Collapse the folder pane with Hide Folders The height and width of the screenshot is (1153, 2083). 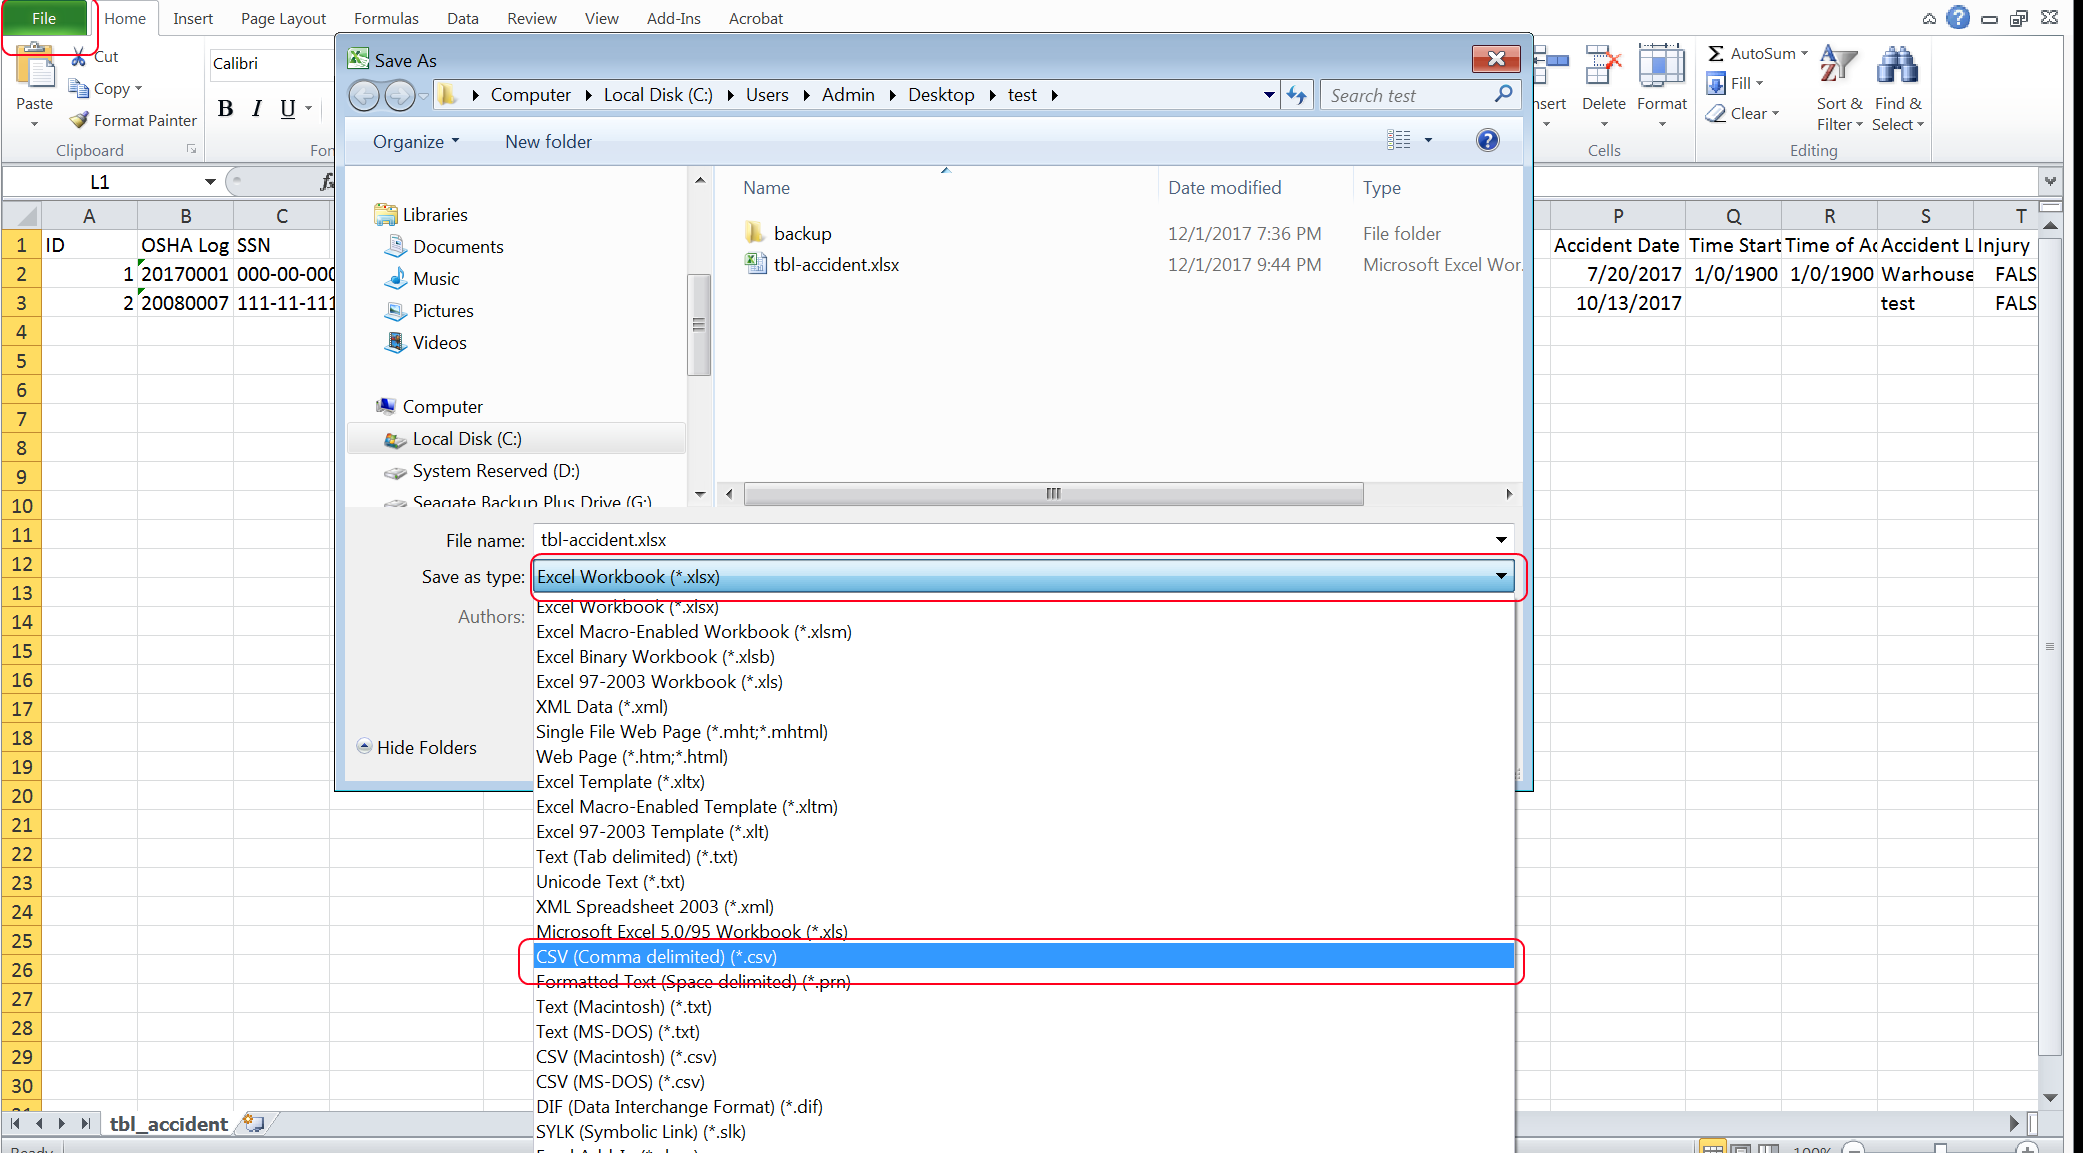[417, 747]
